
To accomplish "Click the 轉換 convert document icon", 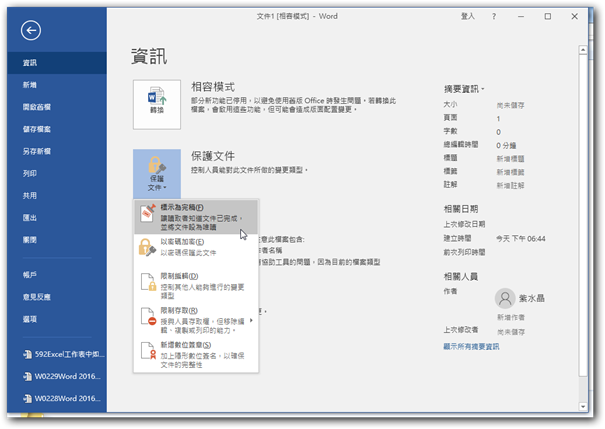I will [157, 104].
